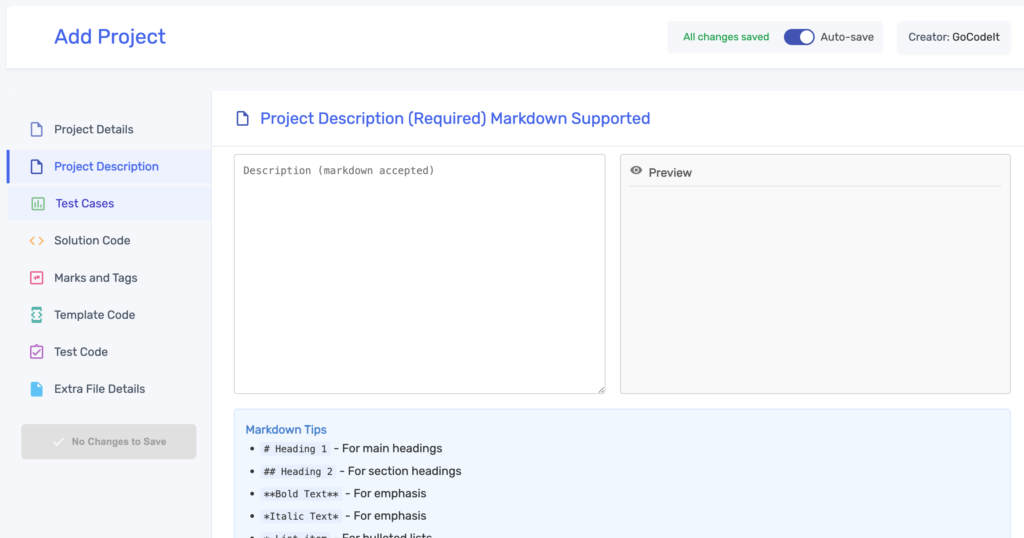Viewport: 1024px width, 538px height.
Task: Click the Test Code checkmark icon
Action: click(x=37, y=352)
